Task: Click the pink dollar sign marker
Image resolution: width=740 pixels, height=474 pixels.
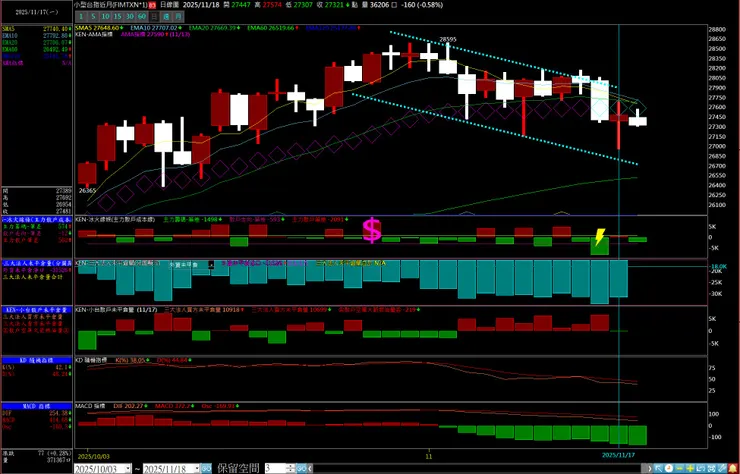Action: [372, 230]
